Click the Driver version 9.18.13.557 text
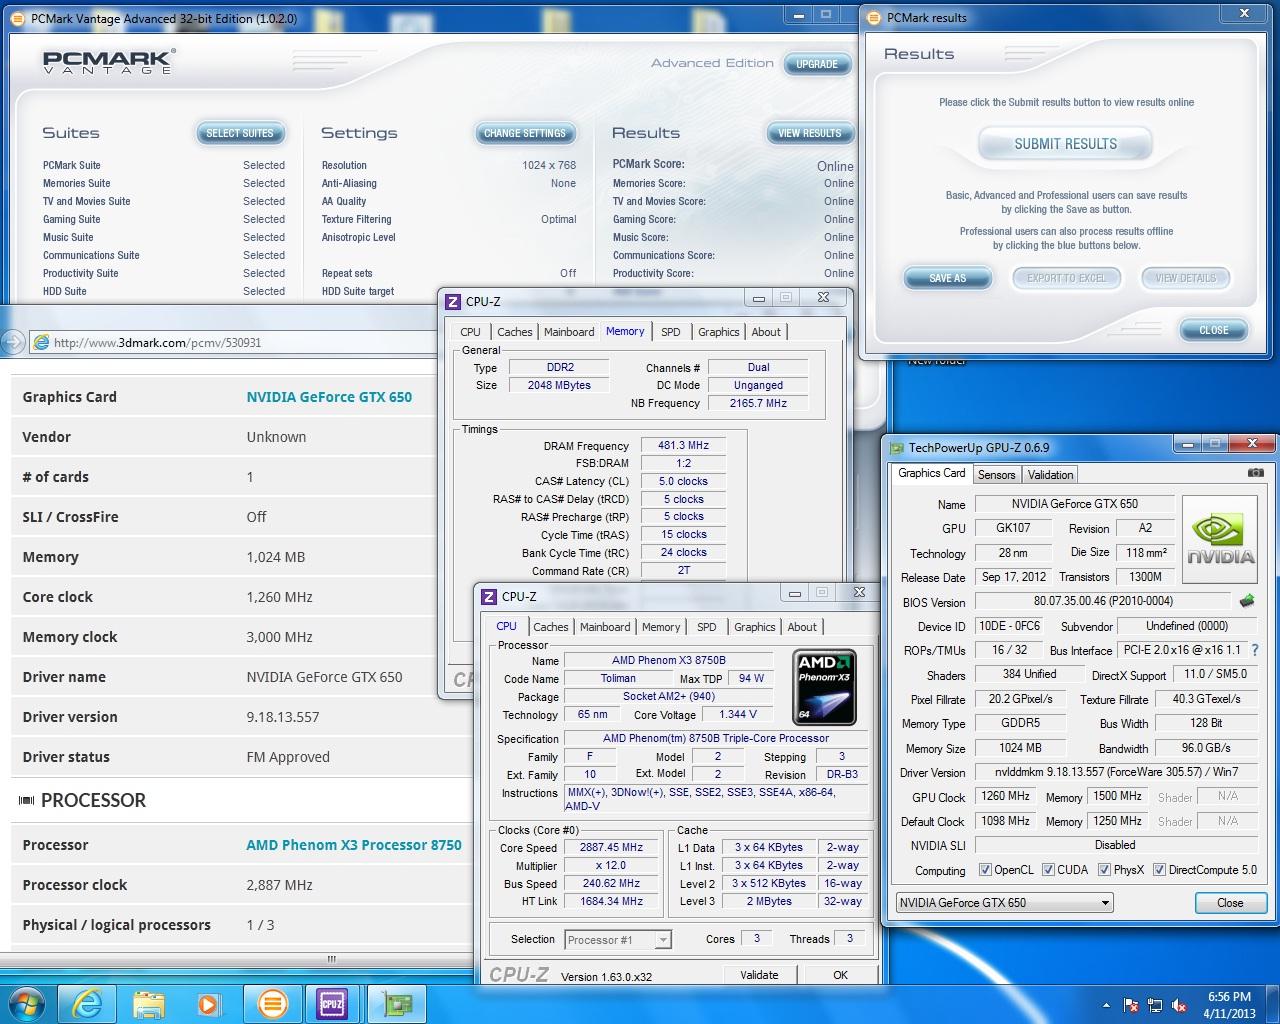 283,717
